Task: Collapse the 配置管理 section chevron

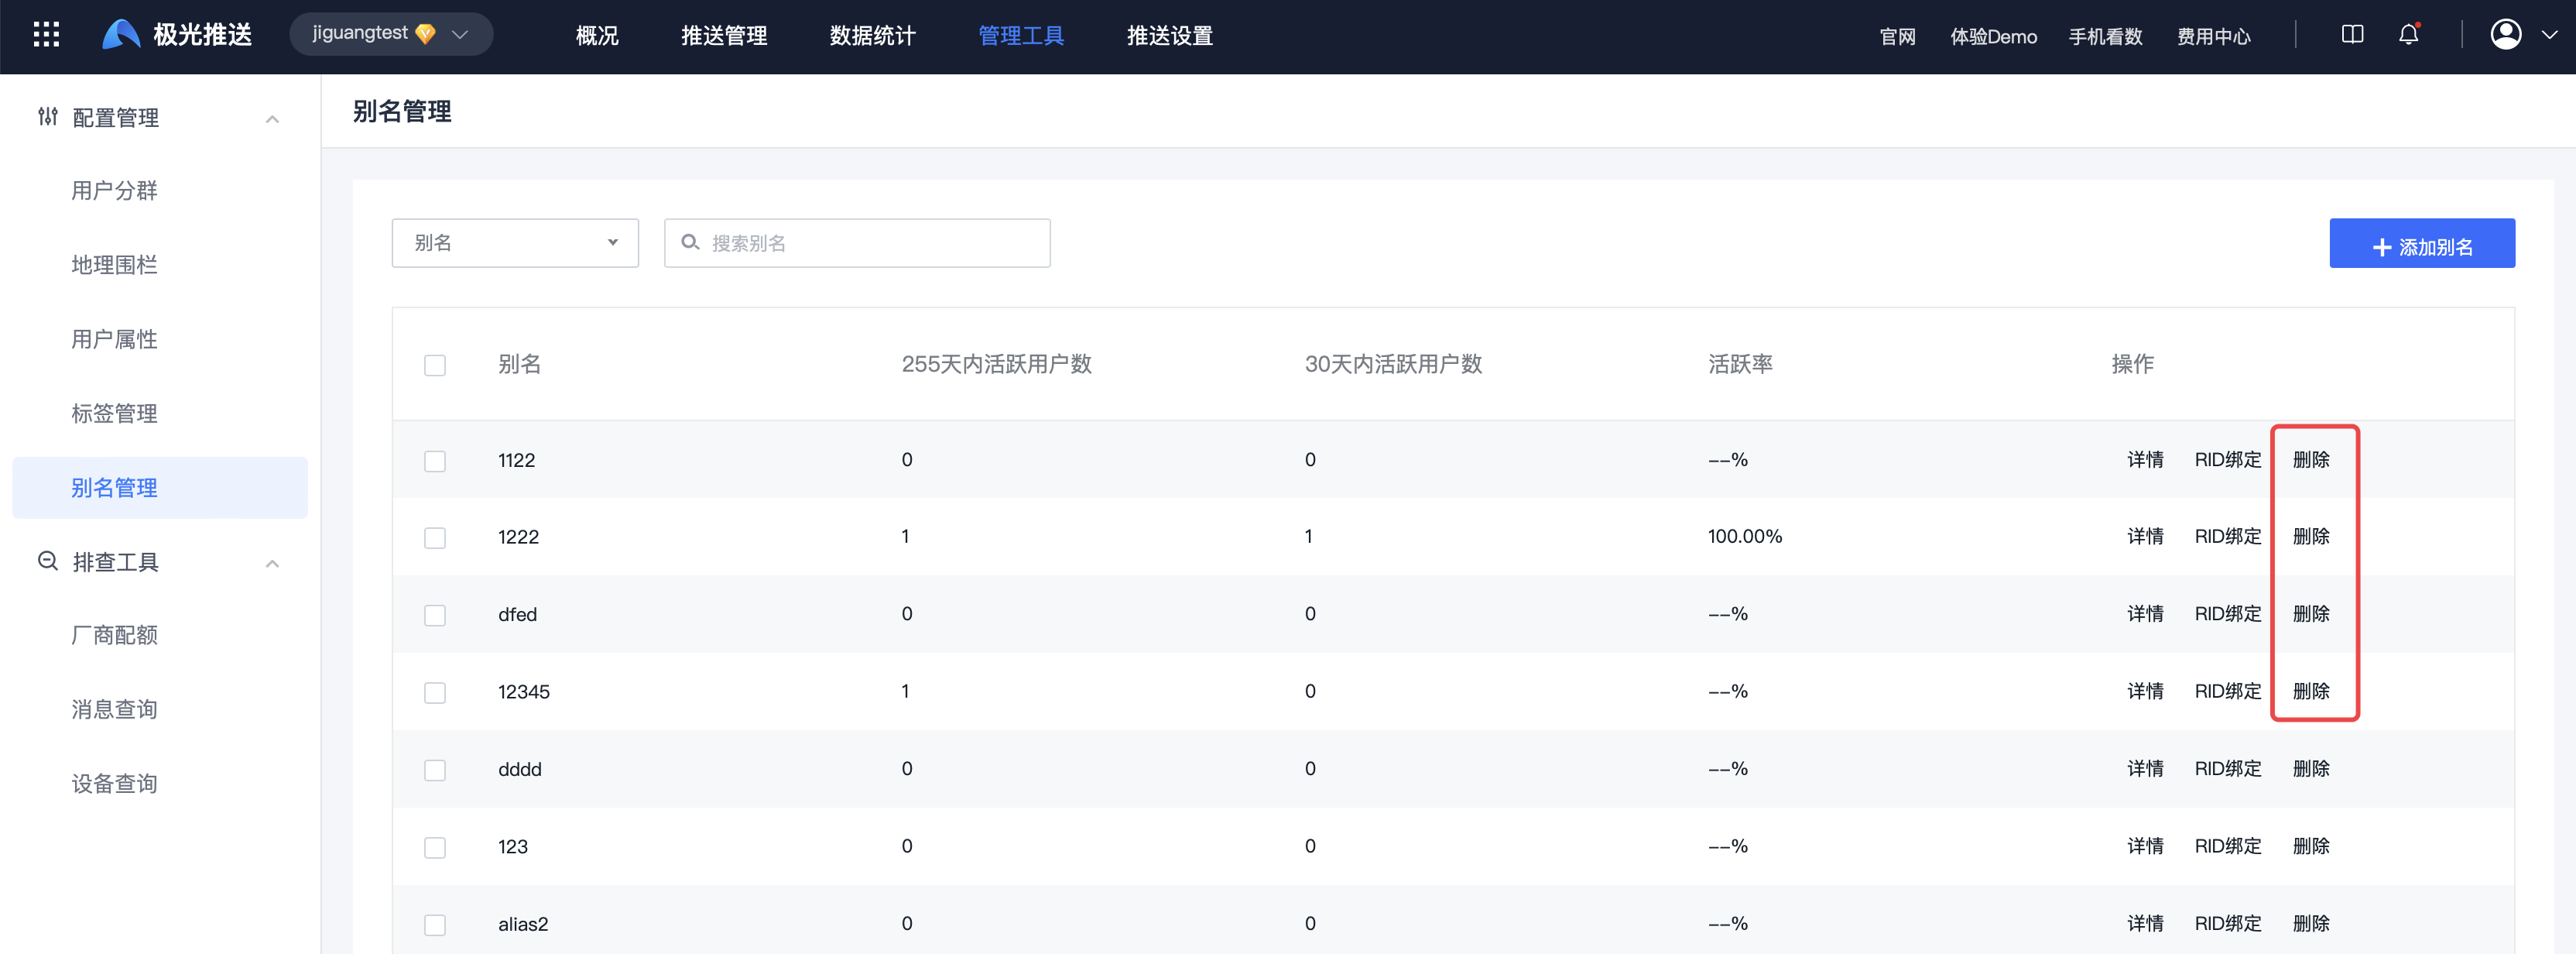Action: pyautogui.click(x=272, y=119)
